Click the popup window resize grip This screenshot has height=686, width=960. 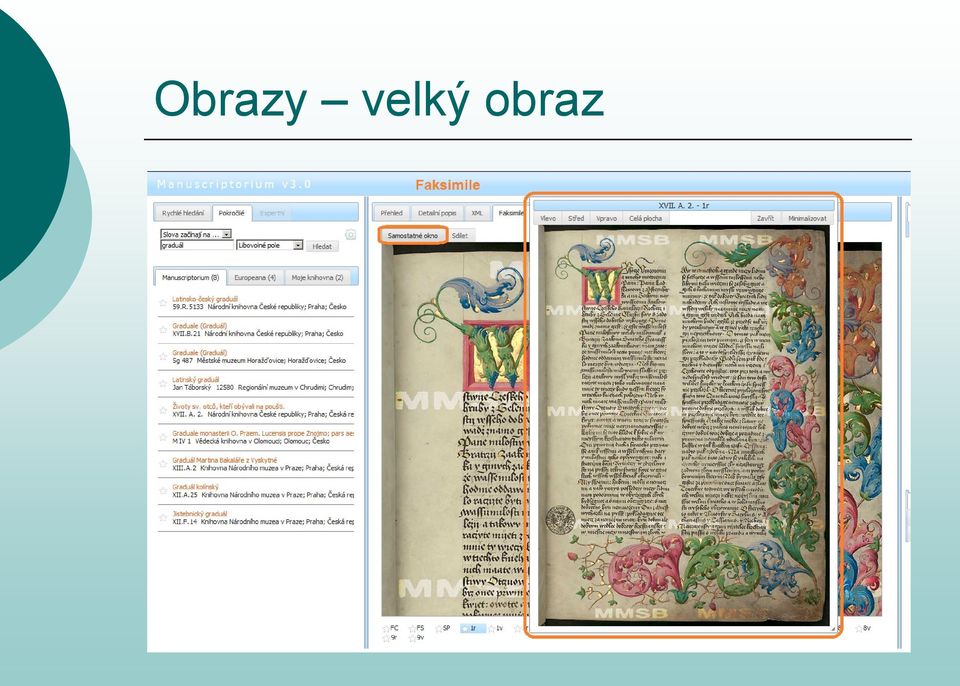pyautogui.click(x=833, y=628)
